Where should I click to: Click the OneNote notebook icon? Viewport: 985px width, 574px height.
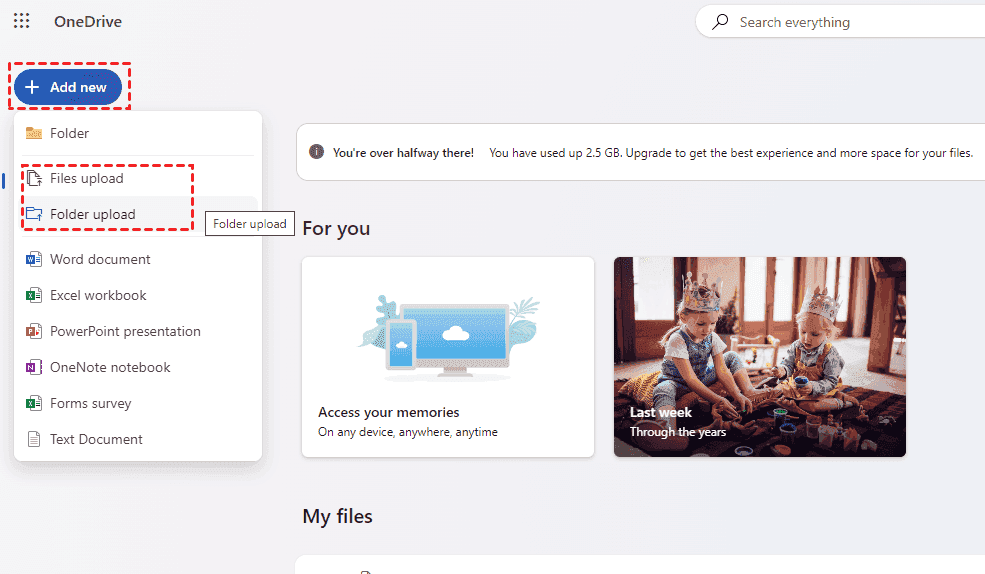[34, 367]
